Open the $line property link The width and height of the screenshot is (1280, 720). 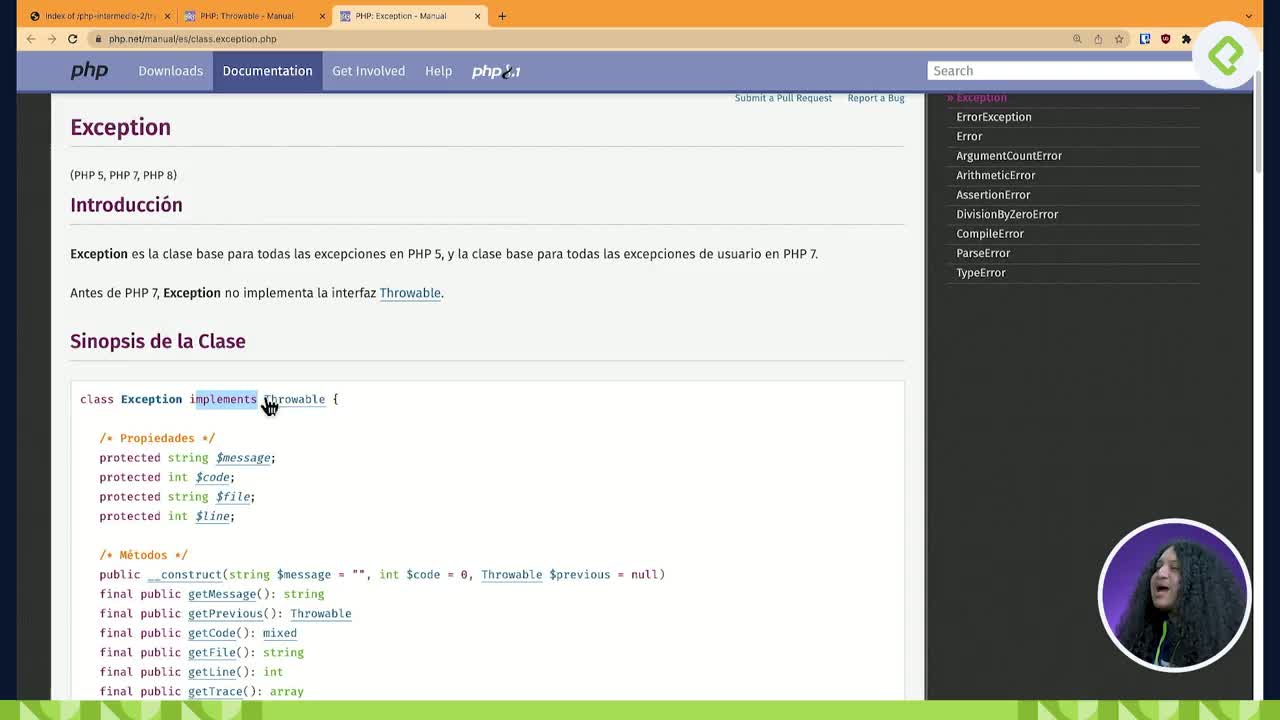[213, 516]
